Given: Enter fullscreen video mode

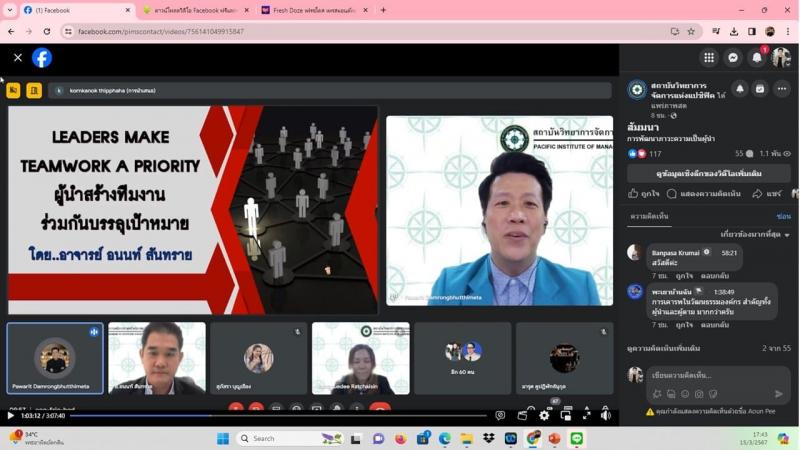Looking at the screenshot, I should [586, 415].
